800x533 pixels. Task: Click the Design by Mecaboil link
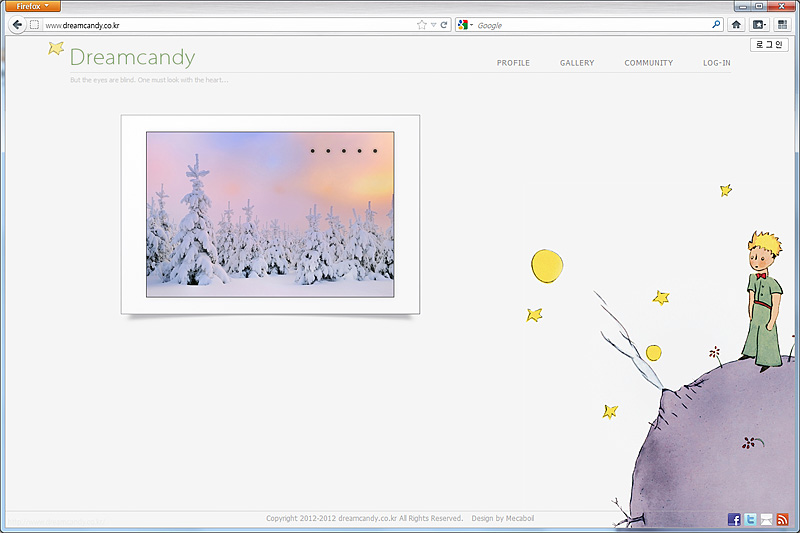[503, 518]
